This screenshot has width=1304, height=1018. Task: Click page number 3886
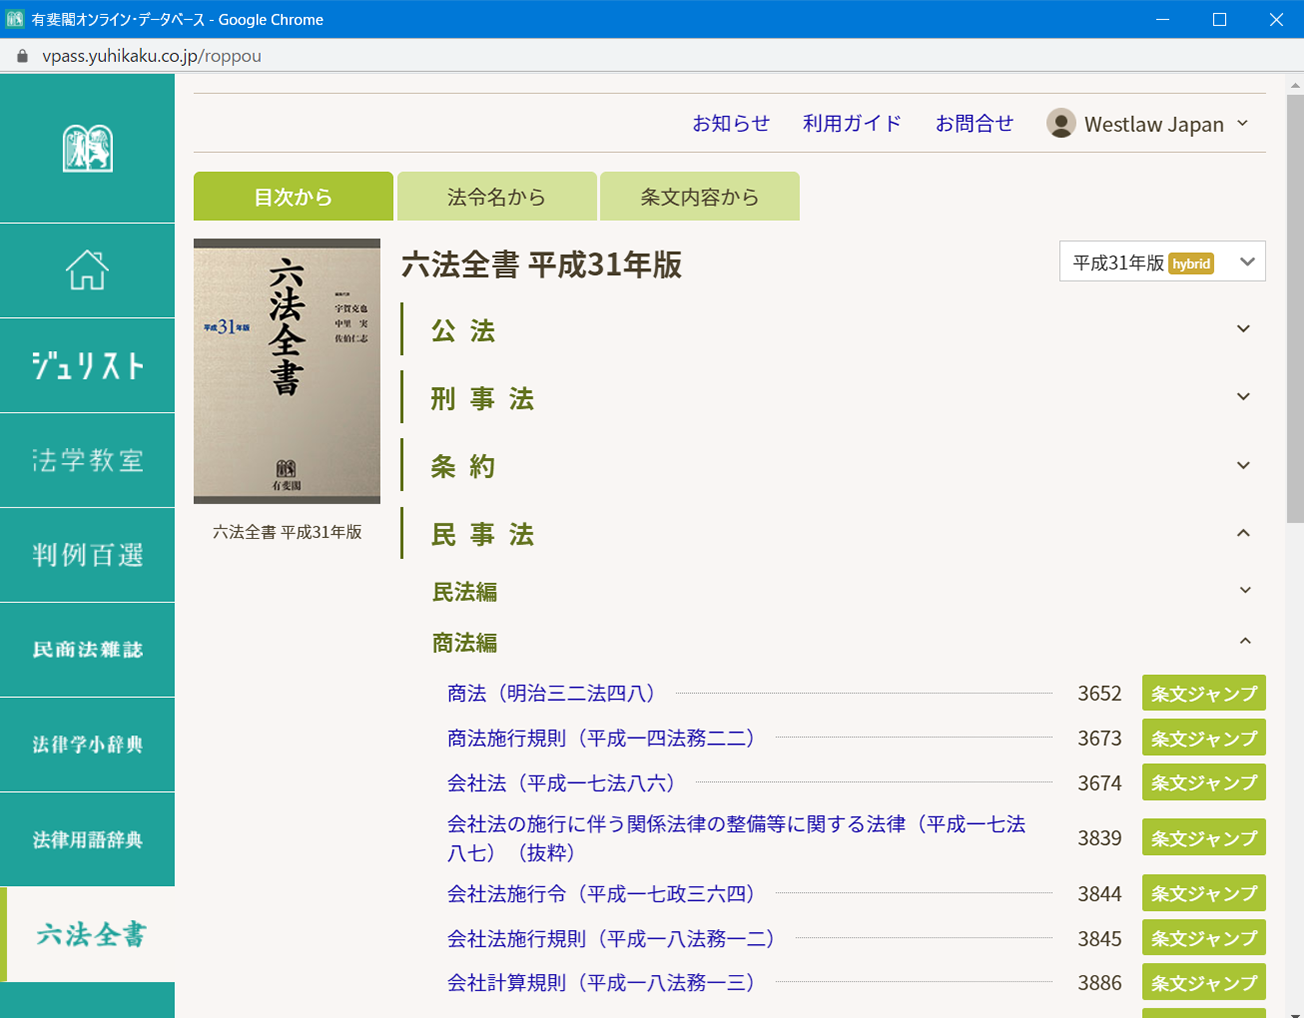(x=1099, y=983)
